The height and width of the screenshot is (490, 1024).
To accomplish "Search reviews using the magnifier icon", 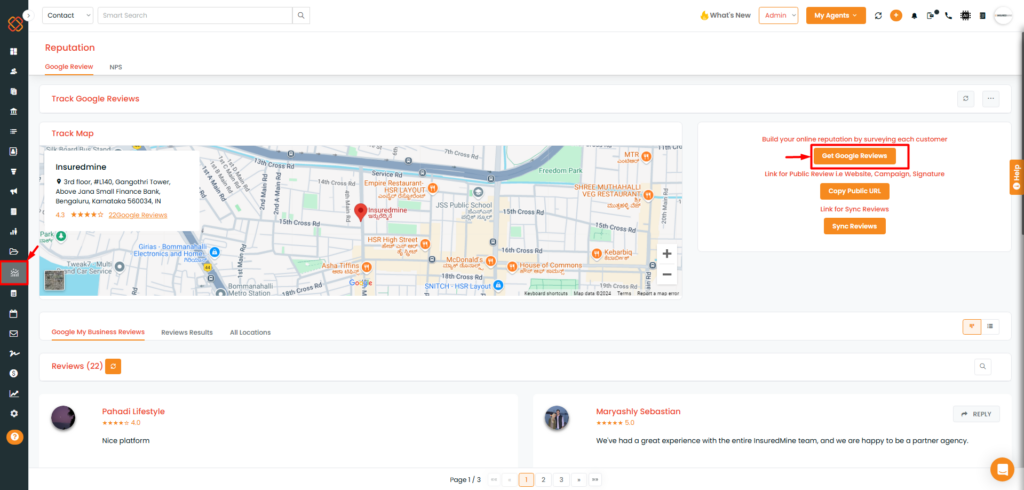I will click(x=982, y=367).
